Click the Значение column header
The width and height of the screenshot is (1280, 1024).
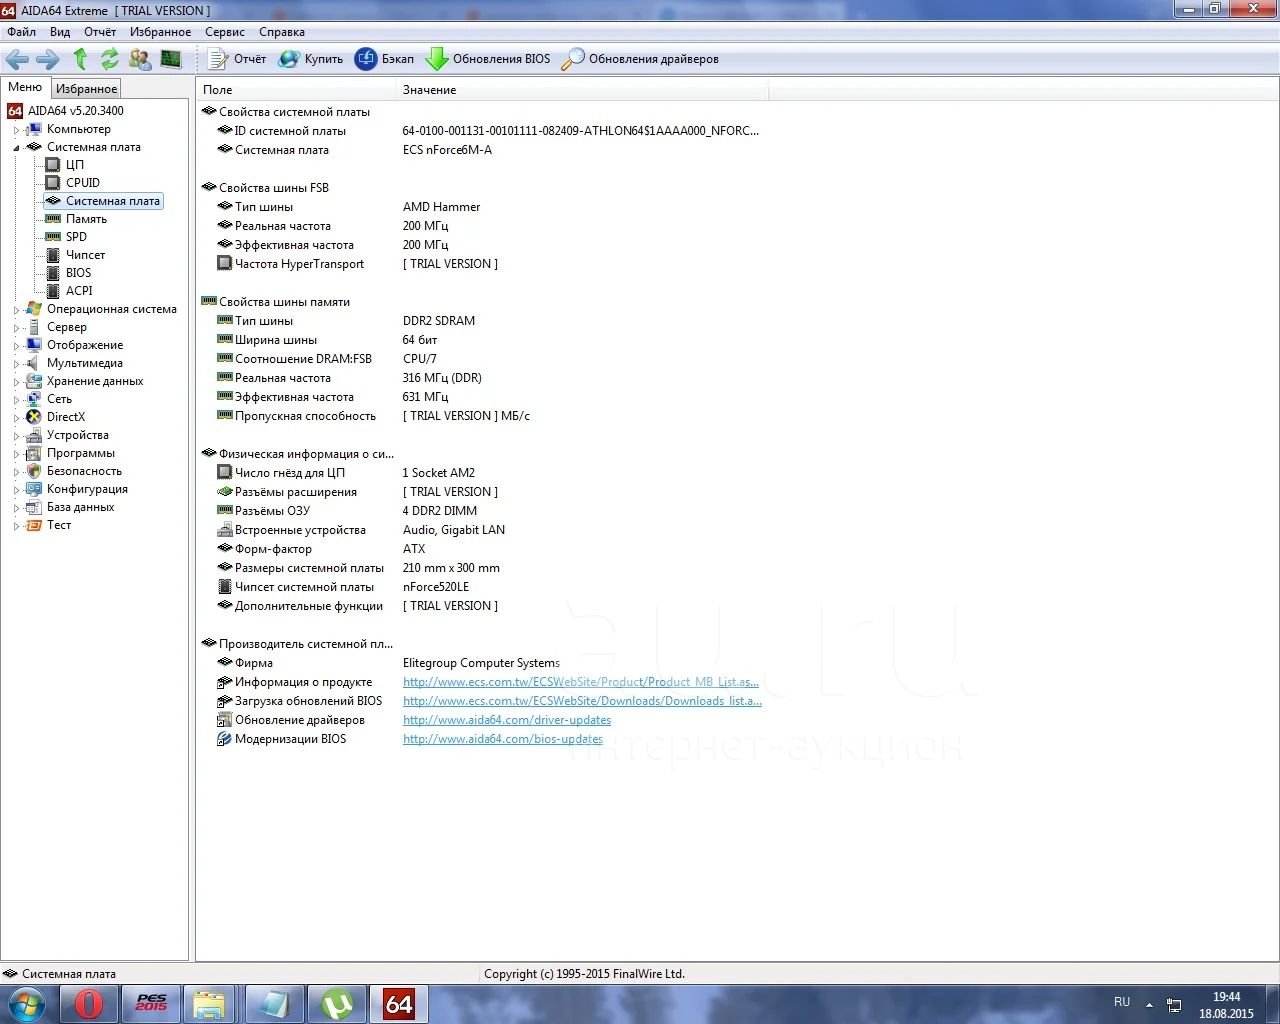(430, 90)
